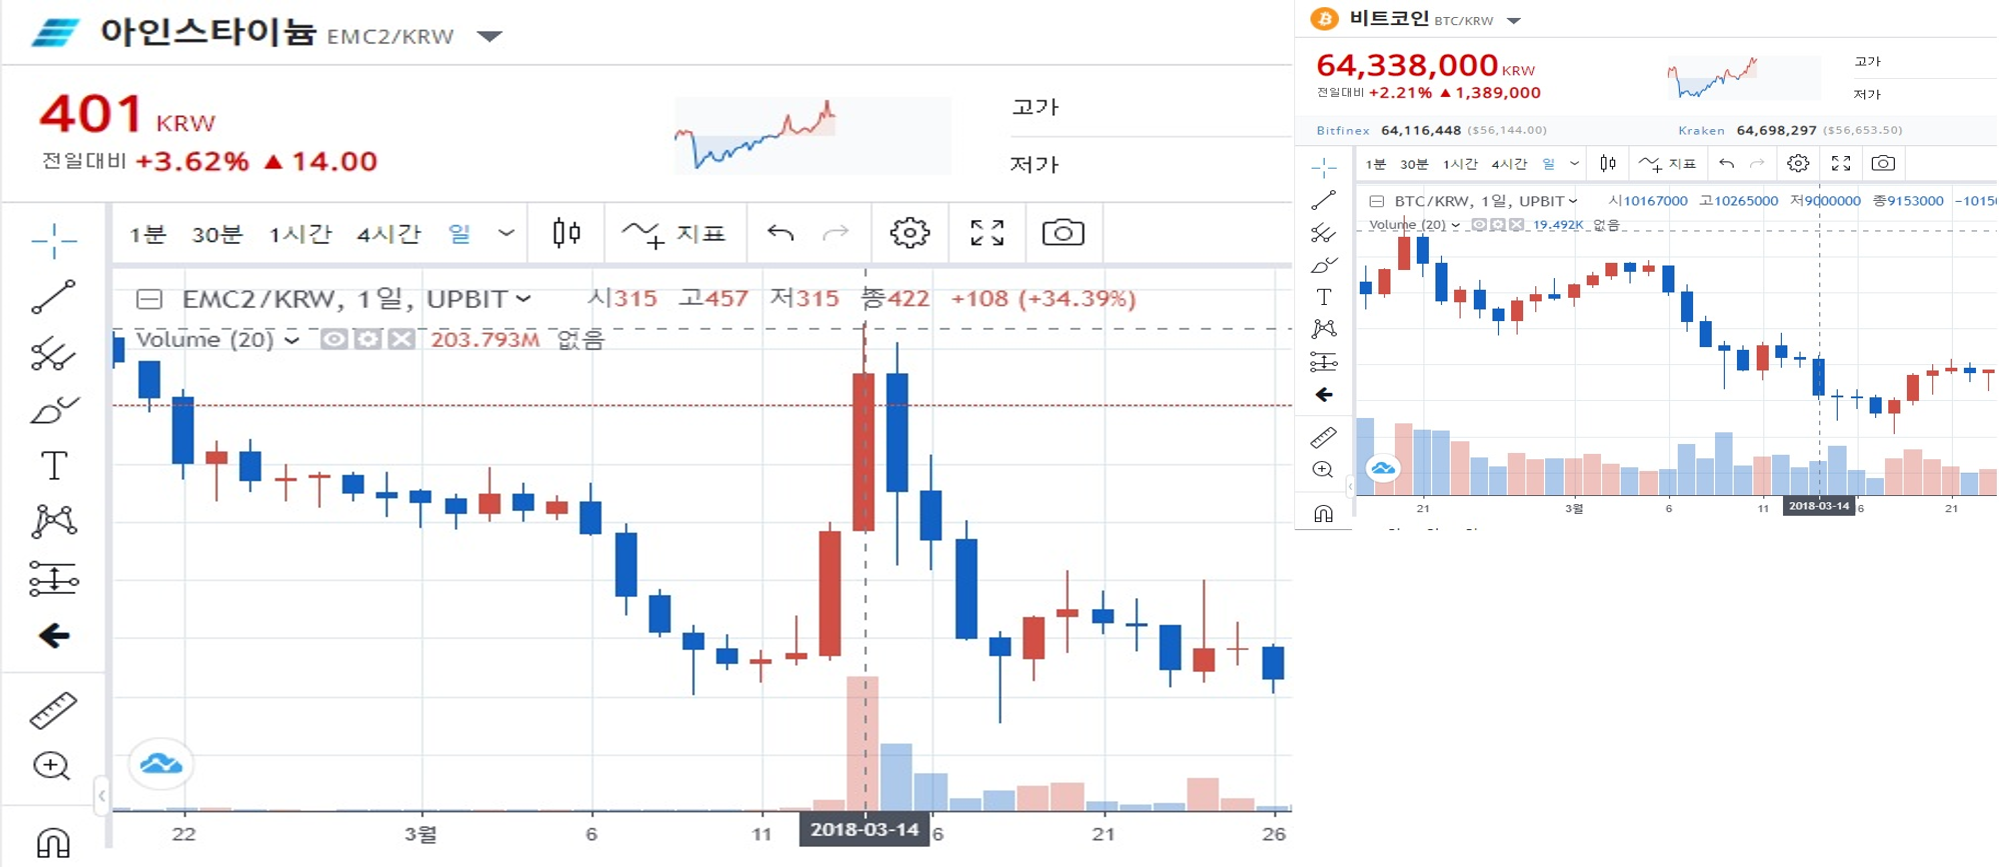Click the Bitcoin coin logo
Viewport: 1999px width, 867px height.
(1324, 19)
